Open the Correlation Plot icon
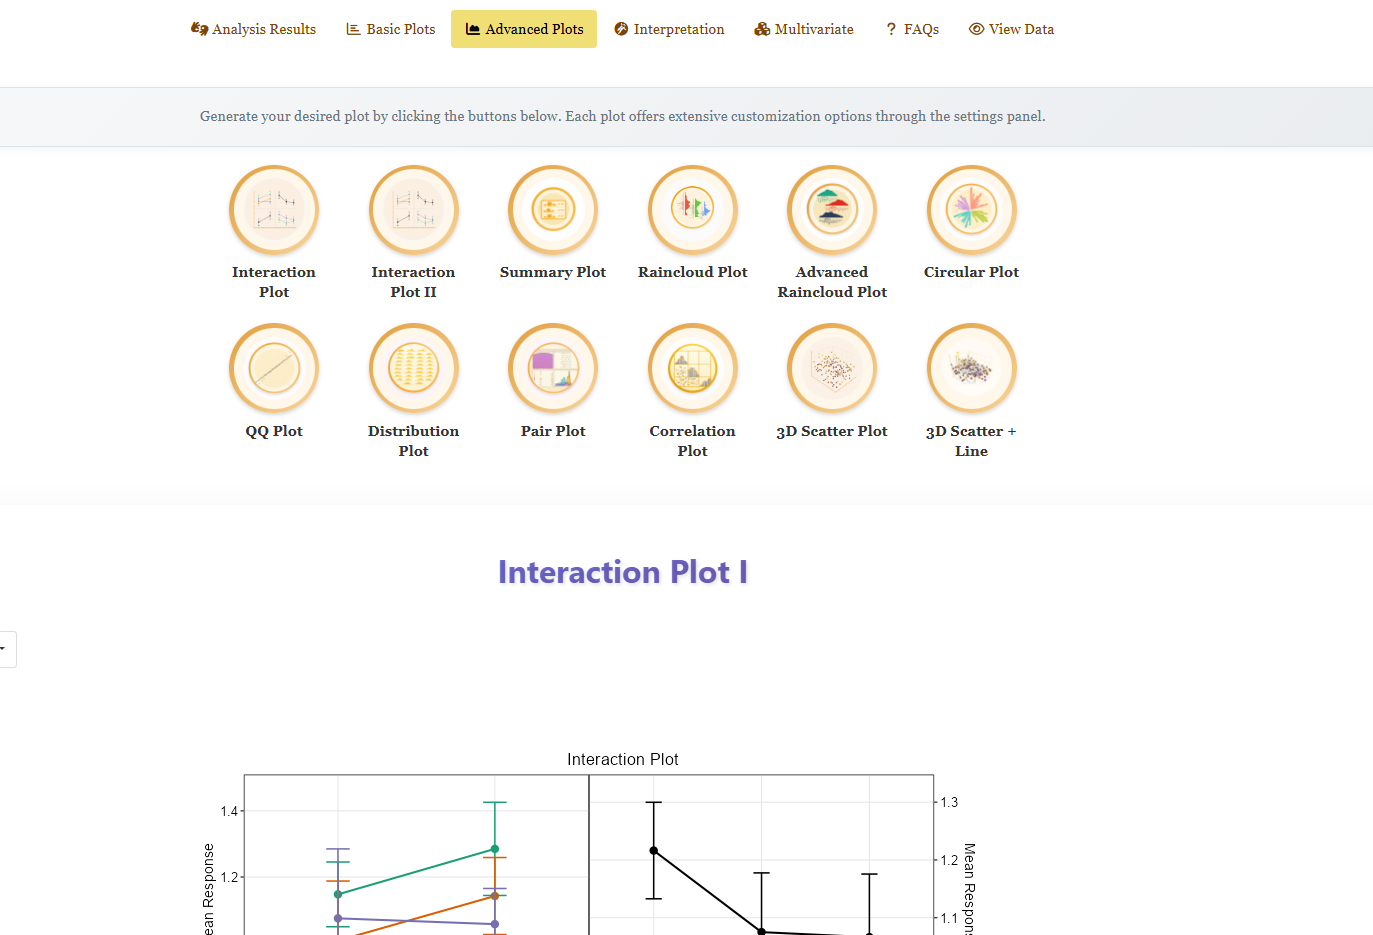 (693, 368)
